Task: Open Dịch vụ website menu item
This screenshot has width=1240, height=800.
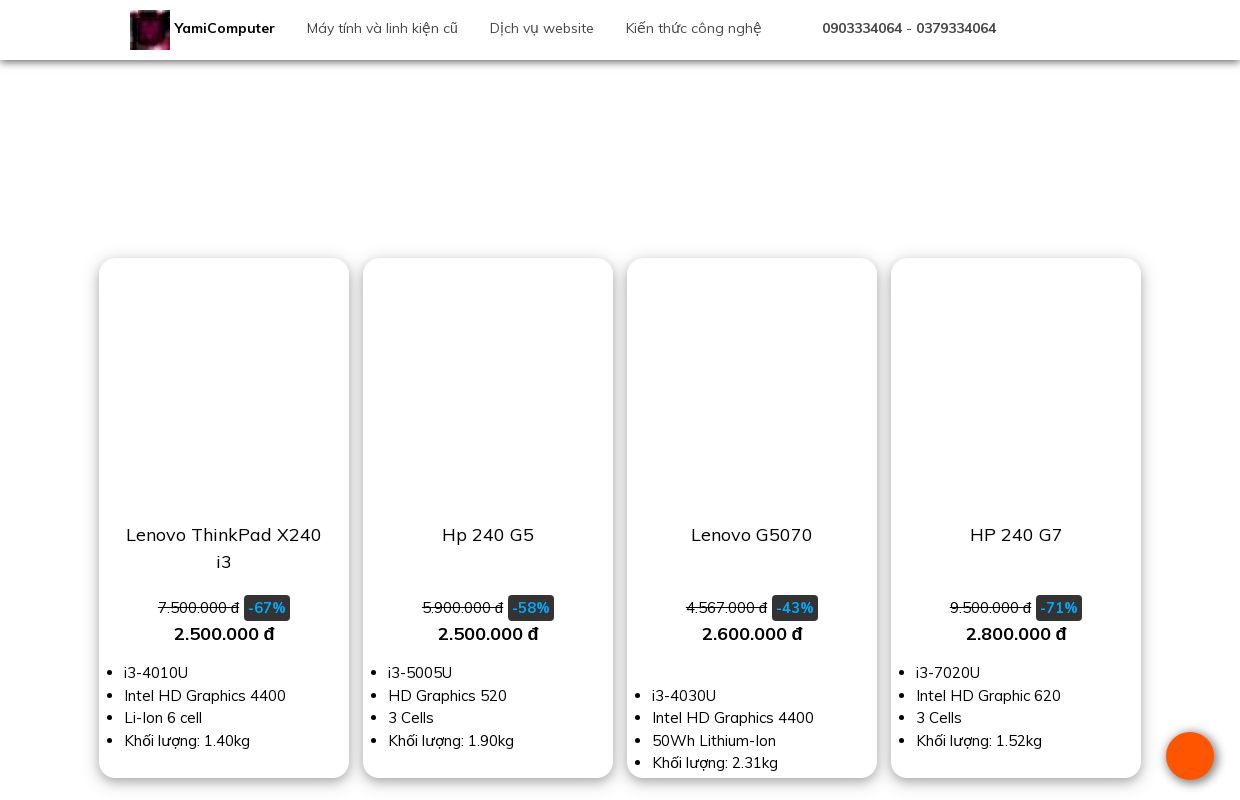Action: 541,28
